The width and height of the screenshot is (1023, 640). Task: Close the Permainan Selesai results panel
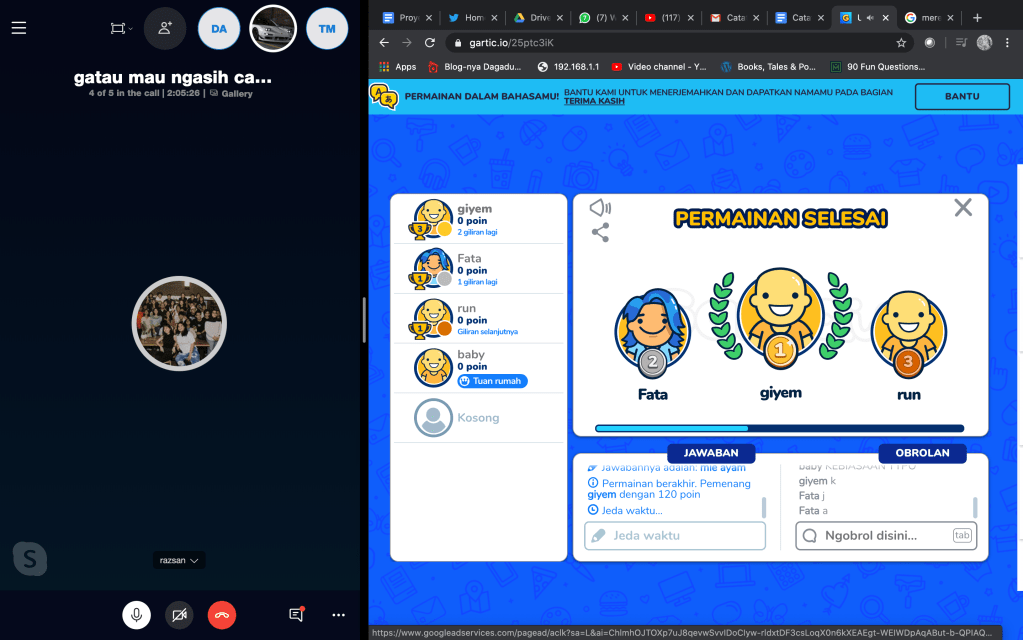click(962, 207)
